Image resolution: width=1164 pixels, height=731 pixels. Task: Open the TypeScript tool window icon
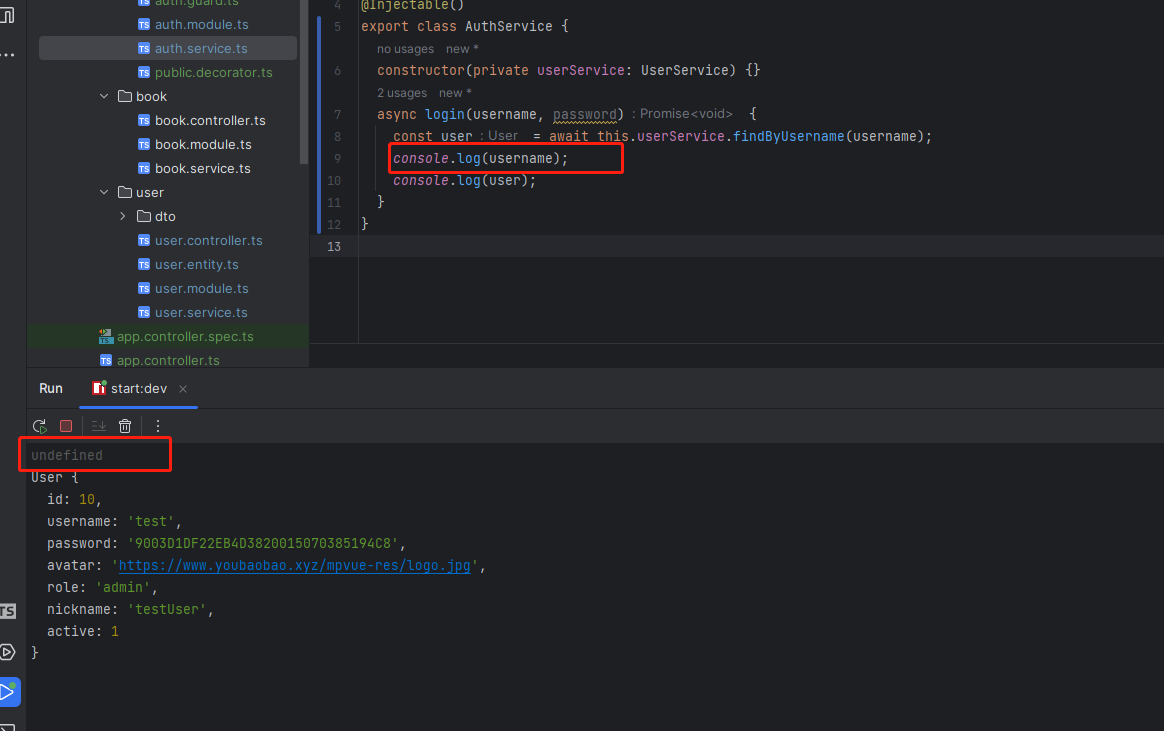coord(7,611)
